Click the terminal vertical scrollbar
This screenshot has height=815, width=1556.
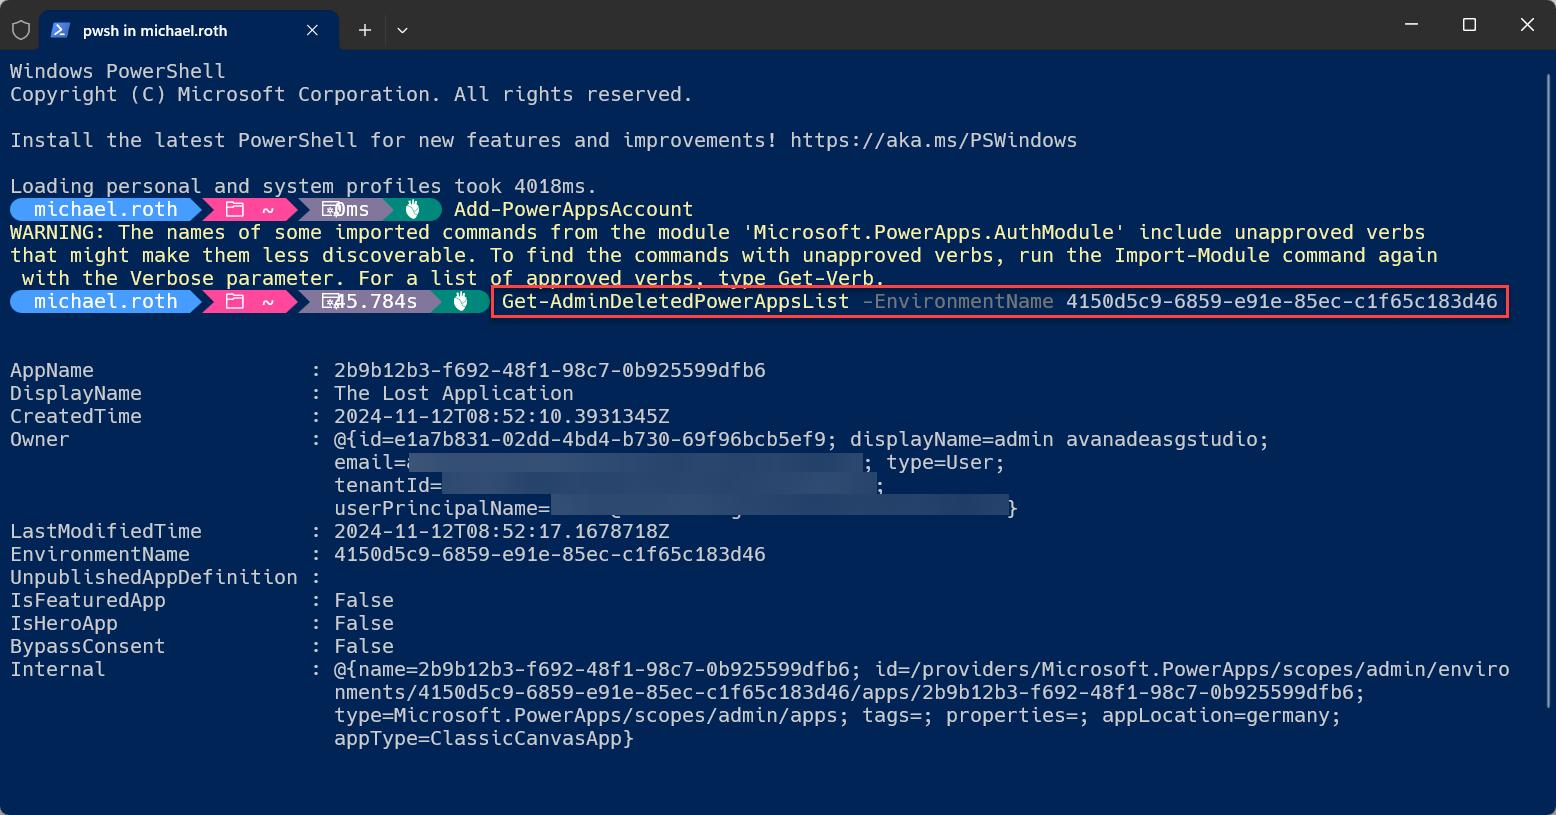tap(1547, 390)
